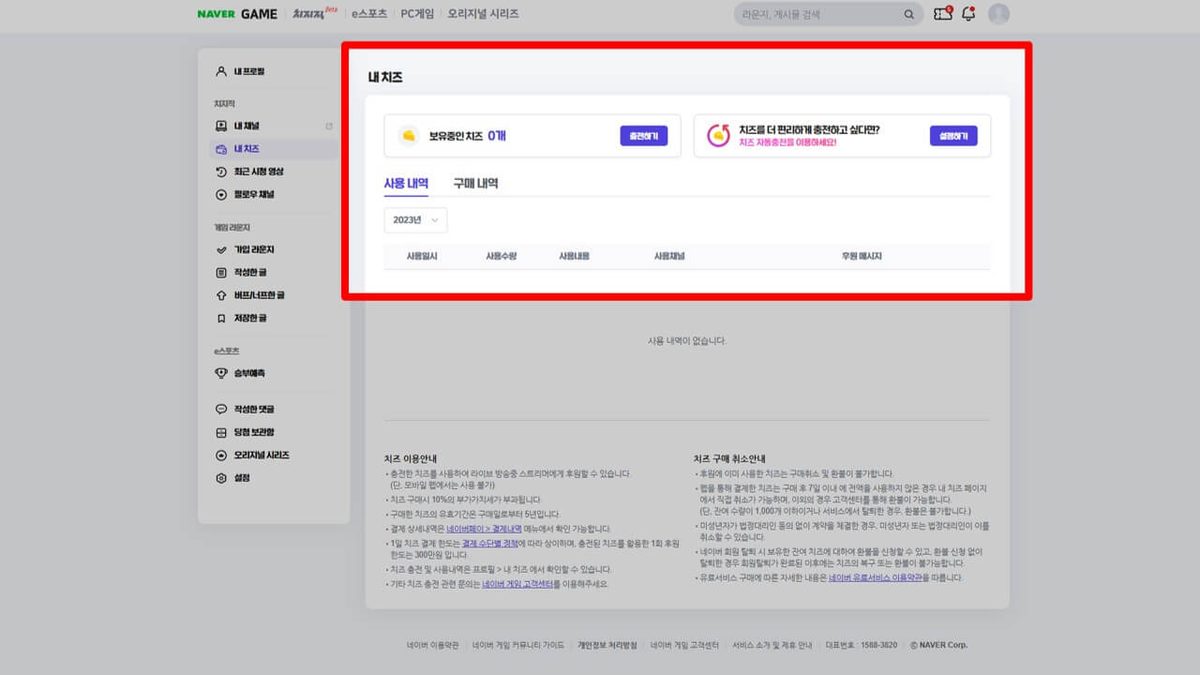The width and height of the screenshot is (1200, 675).
Task: Open footer 네이버 이용약관 link
Action: point(433,645)
